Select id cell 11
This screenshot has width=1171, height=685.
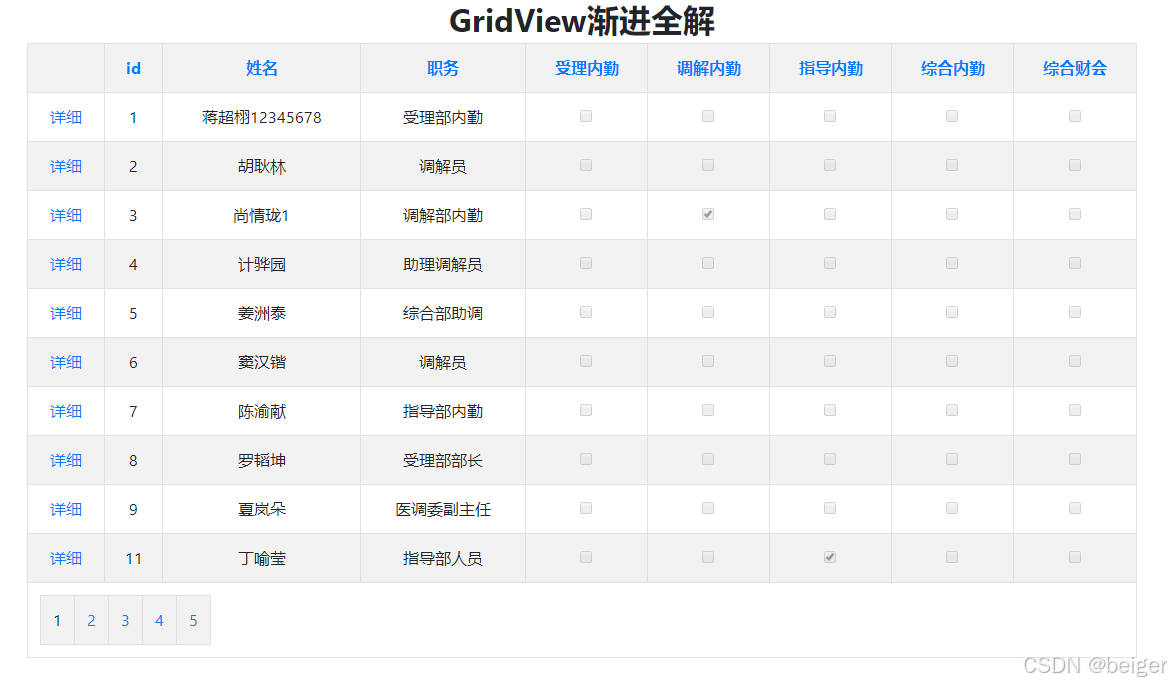pyautogui.click(x=134, y=558)
